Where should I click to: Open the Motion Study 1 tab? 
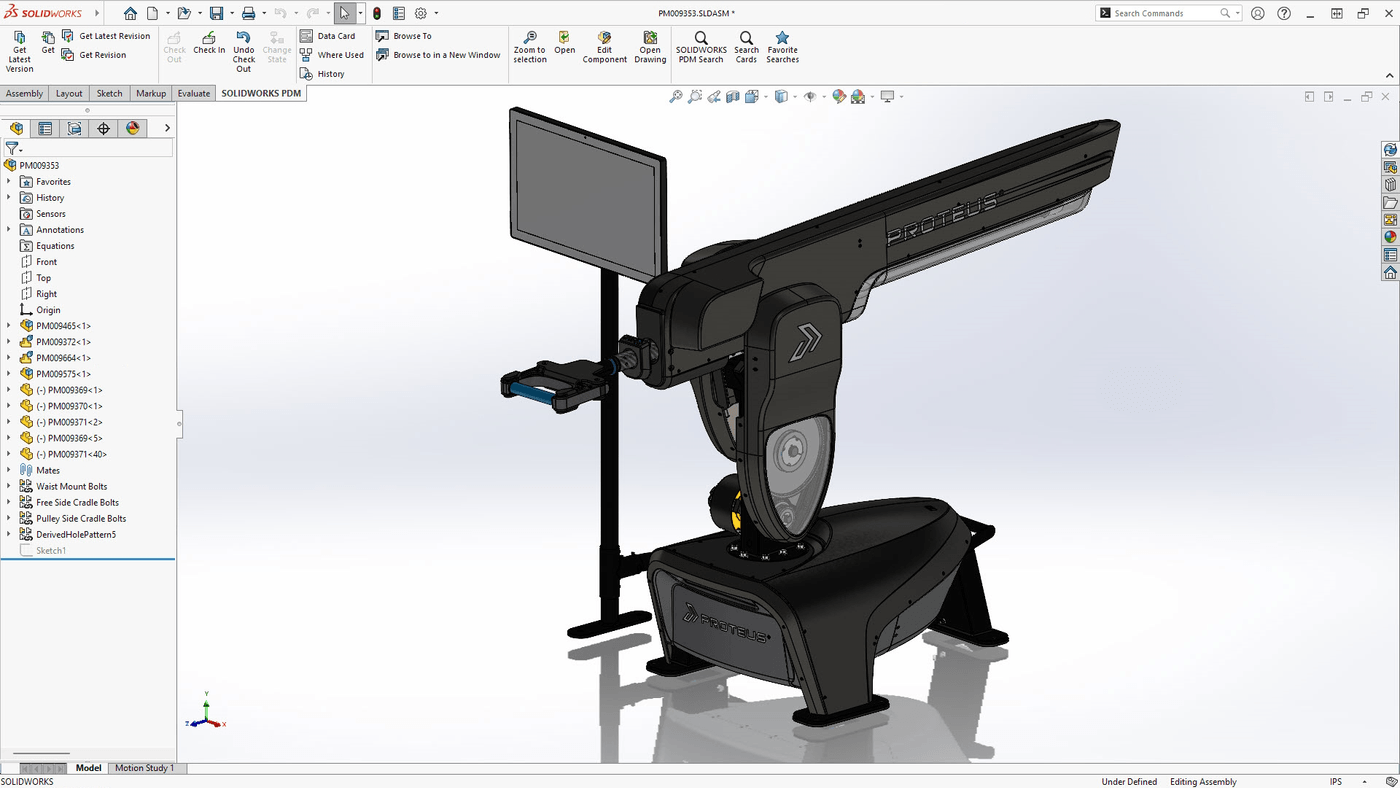coord(144,767)
